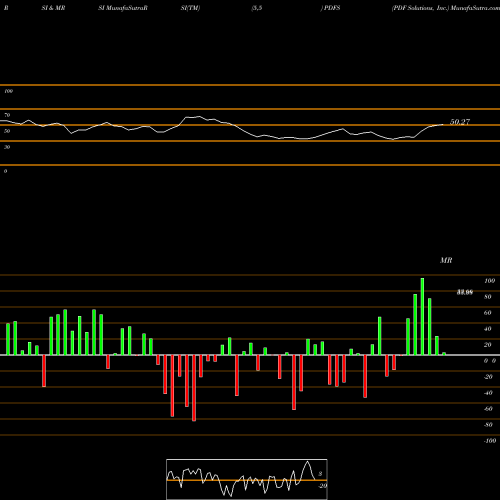The width and height of the screenshot is (500, 500).
Task: Click the -100 label on MR axis
Action: coord(490,441)
